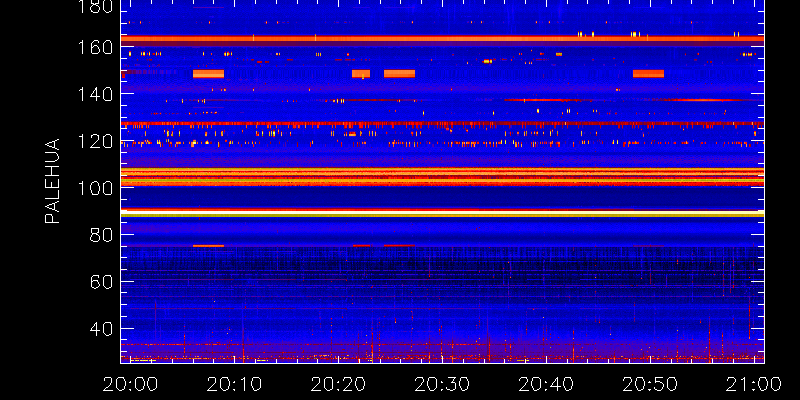Select the 21:00 time axis label
Image resolution: width=800 pixels, height=400 pixels.
[755, 384]
